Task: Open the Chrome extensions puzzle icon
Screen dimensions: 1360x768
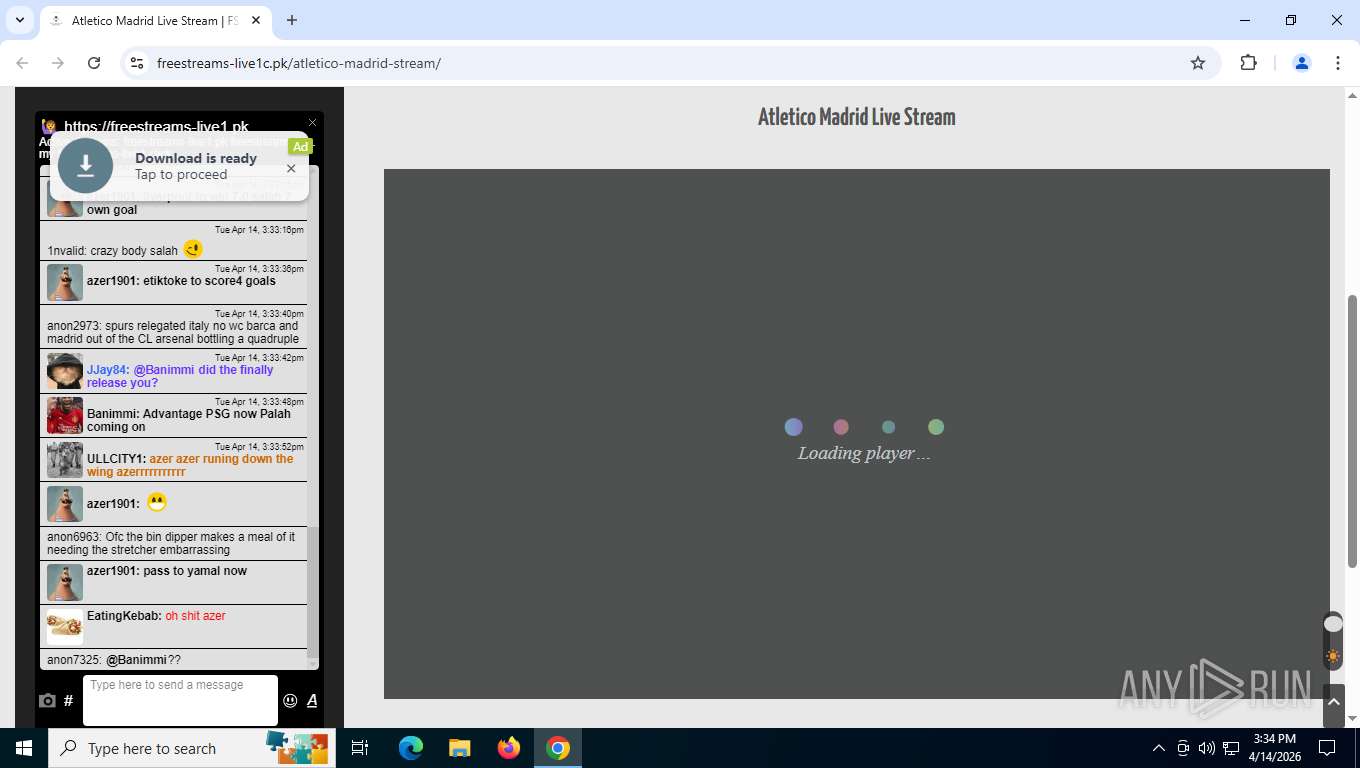Action: 1248,63
